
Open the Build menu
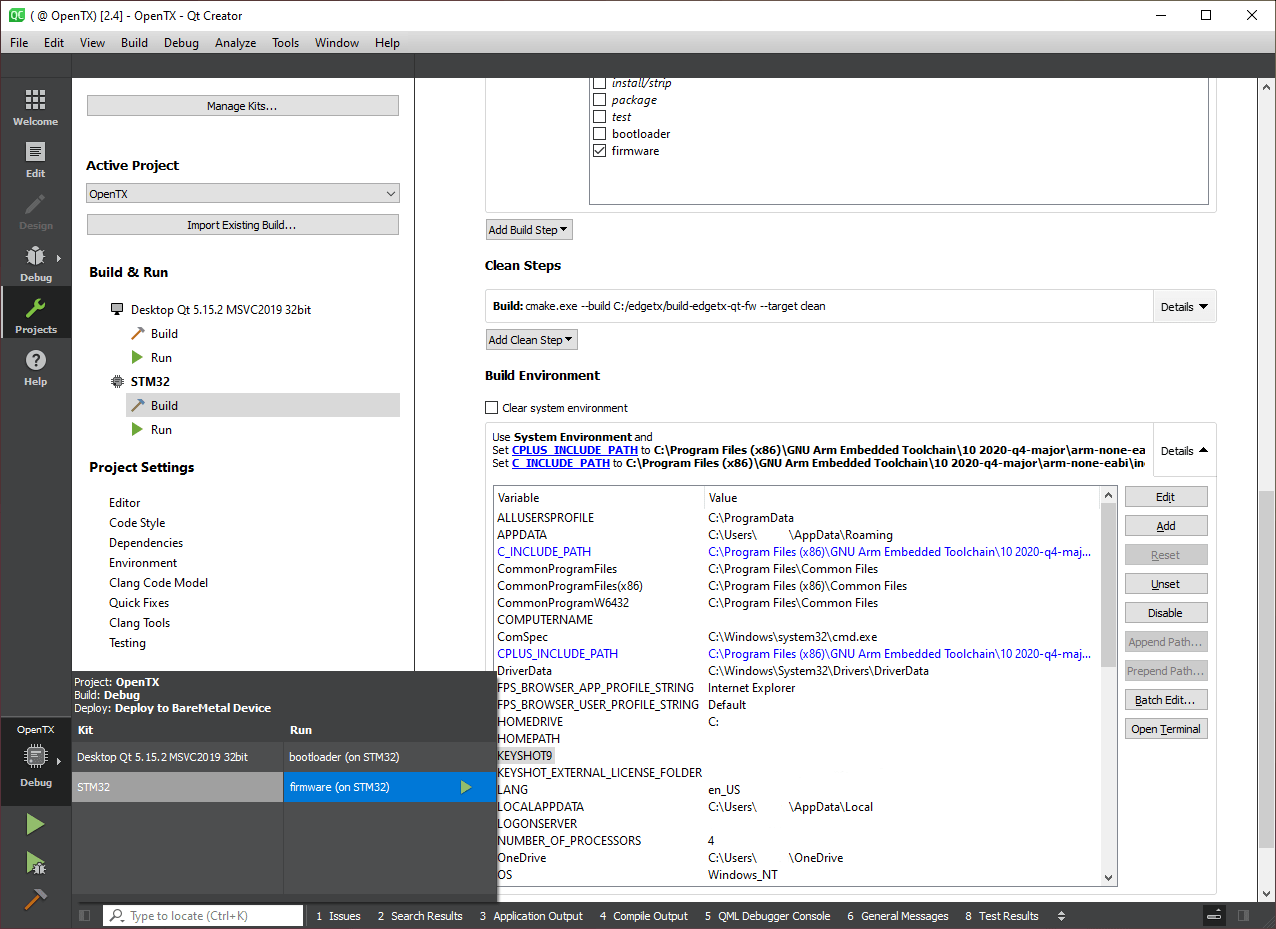(x=134, y=42)
